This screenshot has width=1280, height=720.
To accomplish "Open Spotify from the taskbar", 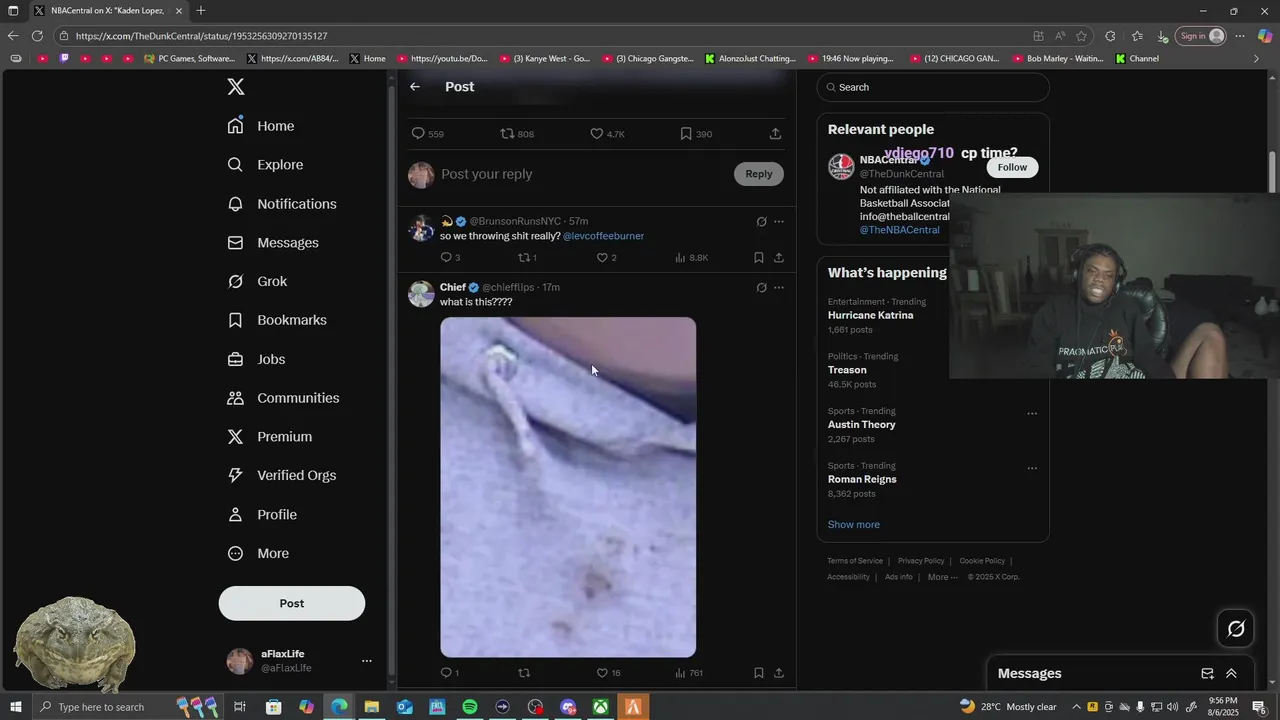I will (x=470, y=707).
